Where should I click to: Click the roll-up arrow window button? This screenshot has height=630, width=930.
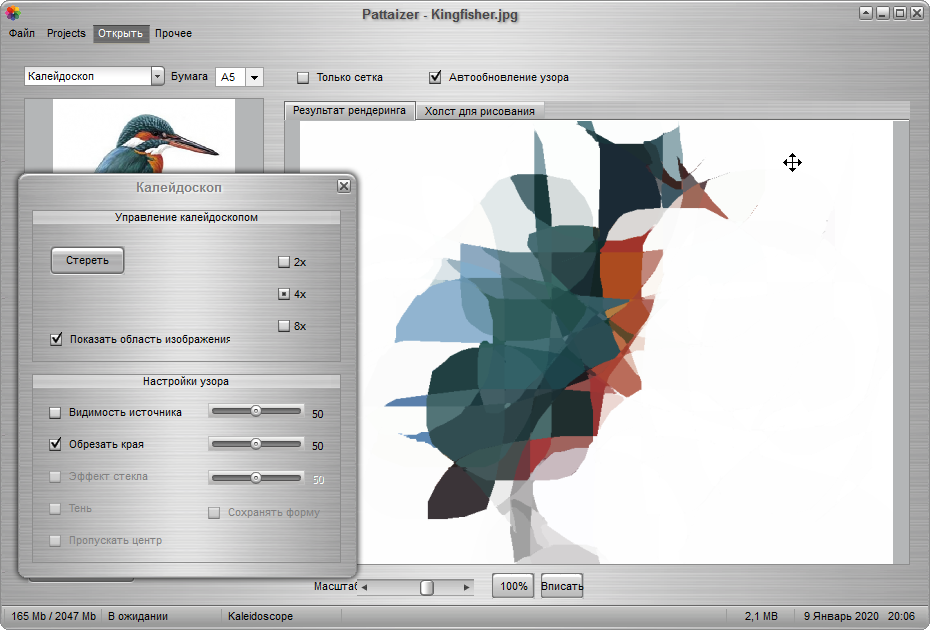pyautogui.click(x=866, y=13)
